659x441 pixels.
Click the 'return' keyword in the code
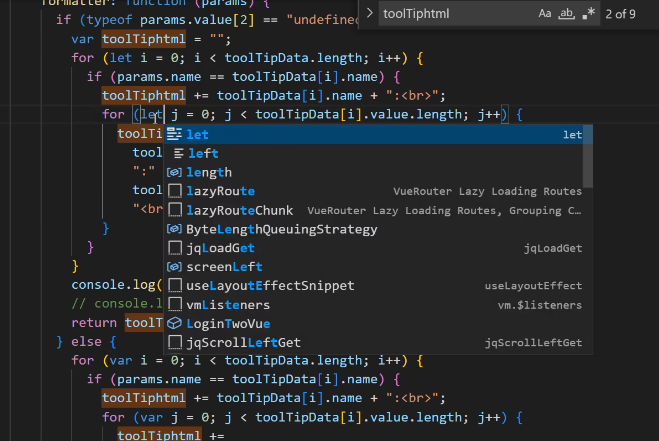coord(94,323)
